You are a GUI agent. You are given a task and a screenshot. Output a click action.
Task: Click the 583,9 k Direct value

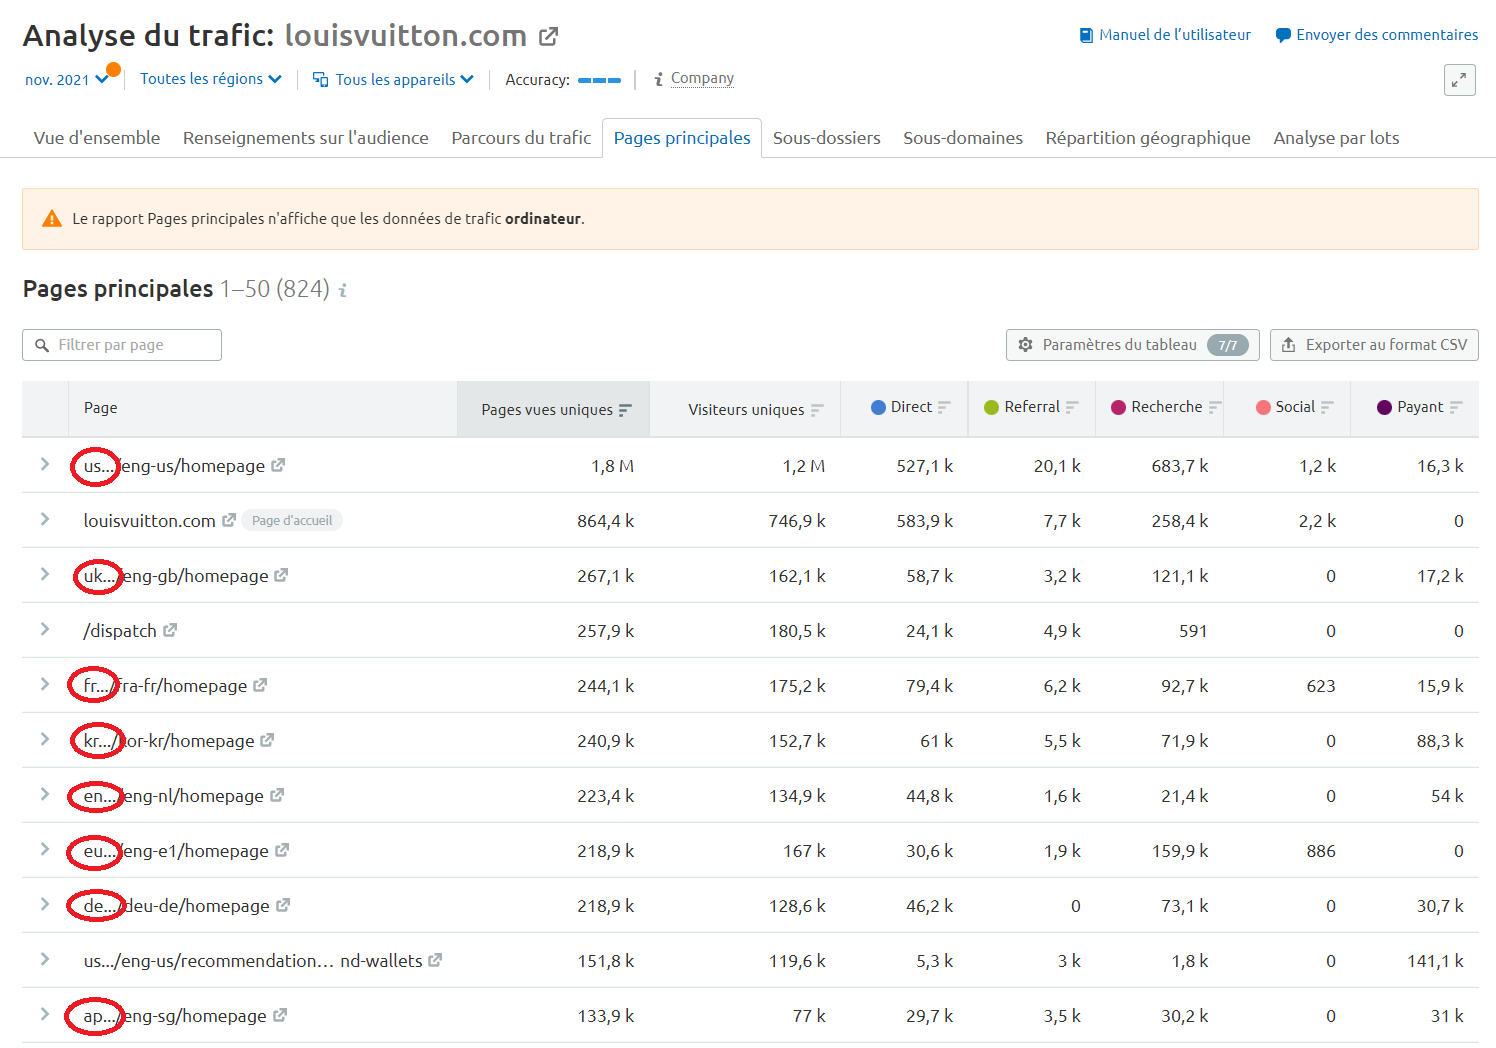pyautogui.click(x=925, y=521)
